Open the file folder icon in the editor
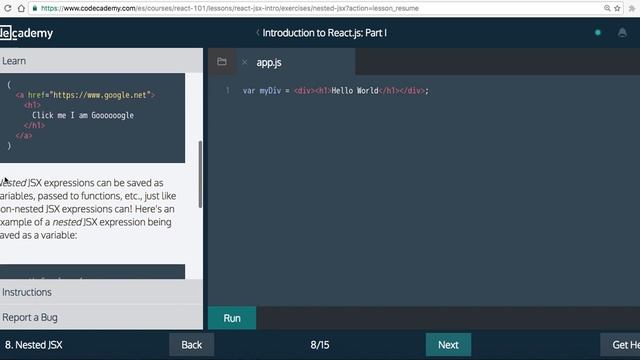 222,62
